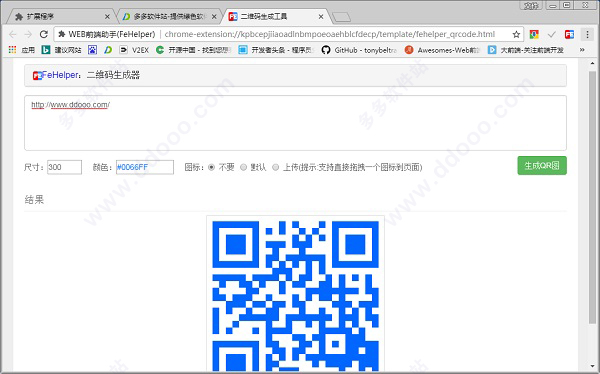Open the 应用 apps shortcut in bookmarks bar

click(x=21, y=50)
